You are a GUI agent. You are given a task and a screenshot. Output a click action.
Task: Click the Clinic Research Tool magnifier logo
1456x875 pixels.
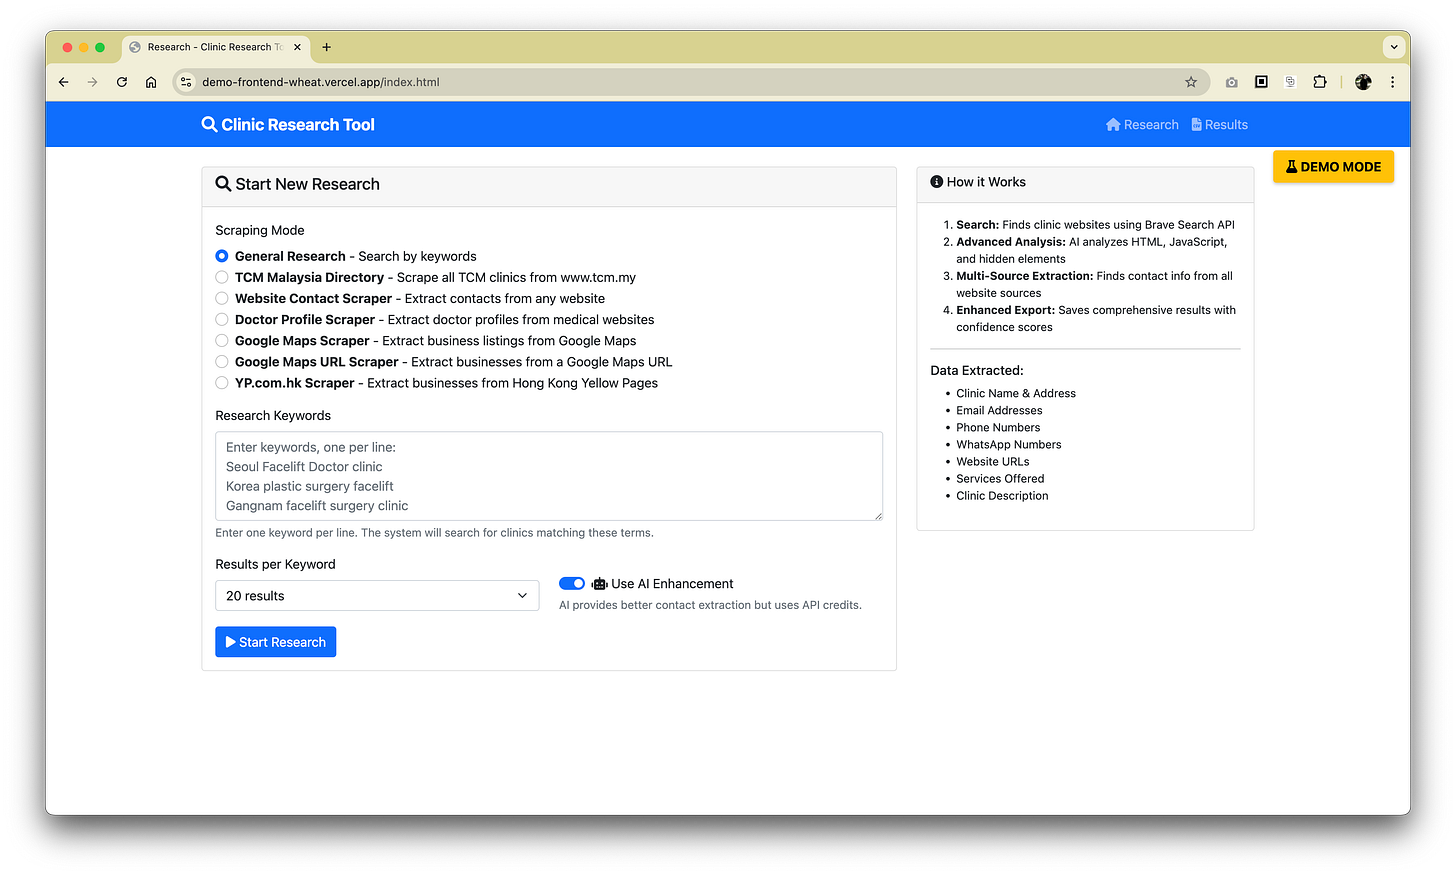(209, 124)
